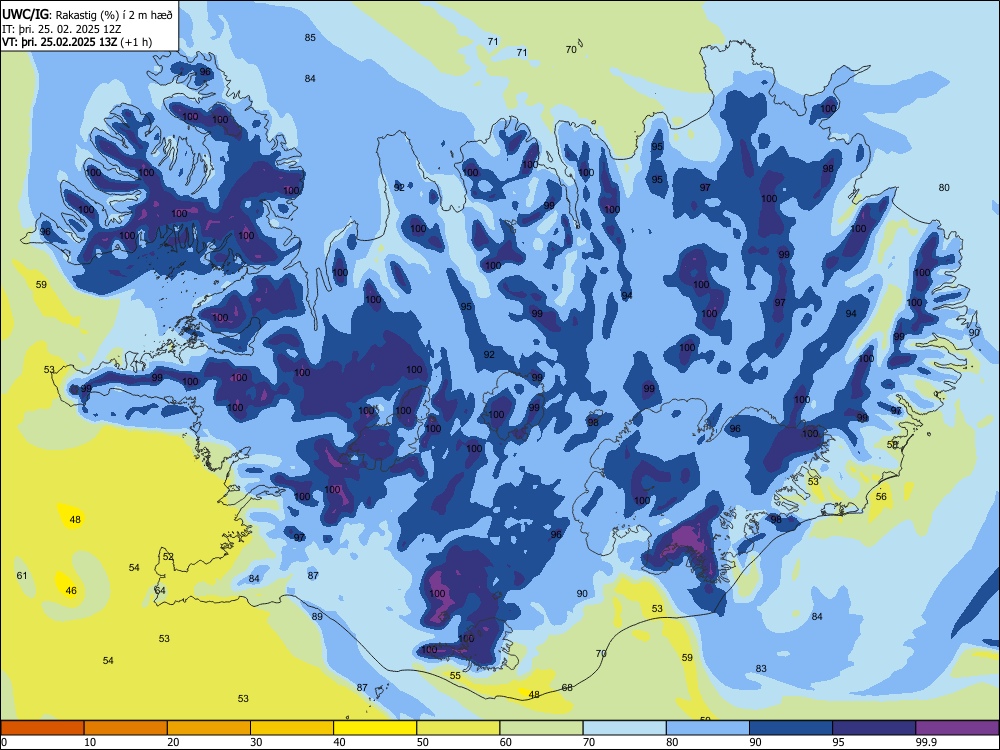Click the map value '56' on the map
The image size is (1000, 750).
(881, 497)
